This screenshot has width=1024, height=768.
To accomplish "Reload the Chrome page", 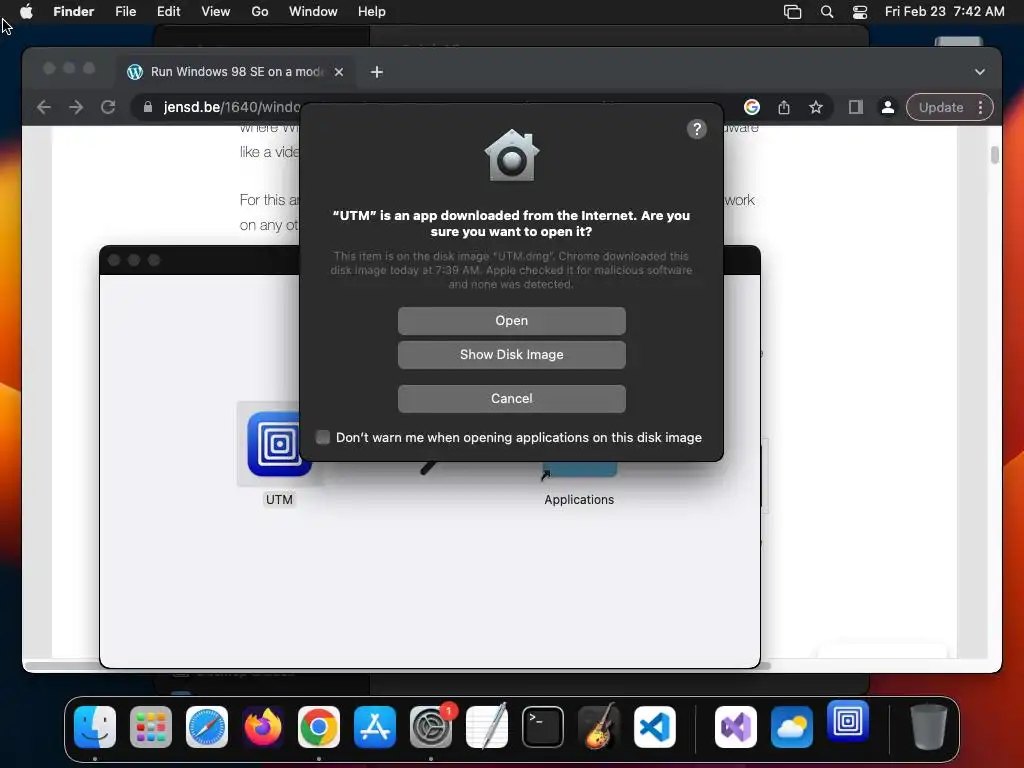I will pos(108,107).
